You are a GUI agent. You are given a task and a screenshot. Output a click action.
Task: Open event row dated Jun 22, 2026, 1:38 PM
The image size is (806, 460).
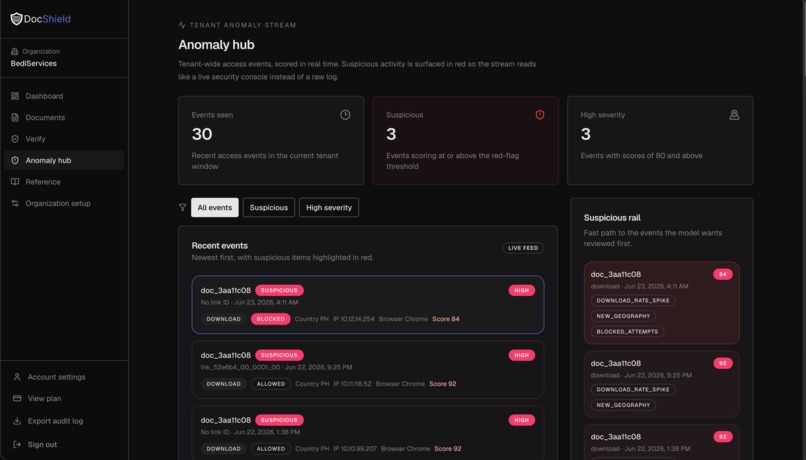click(368, 433)
